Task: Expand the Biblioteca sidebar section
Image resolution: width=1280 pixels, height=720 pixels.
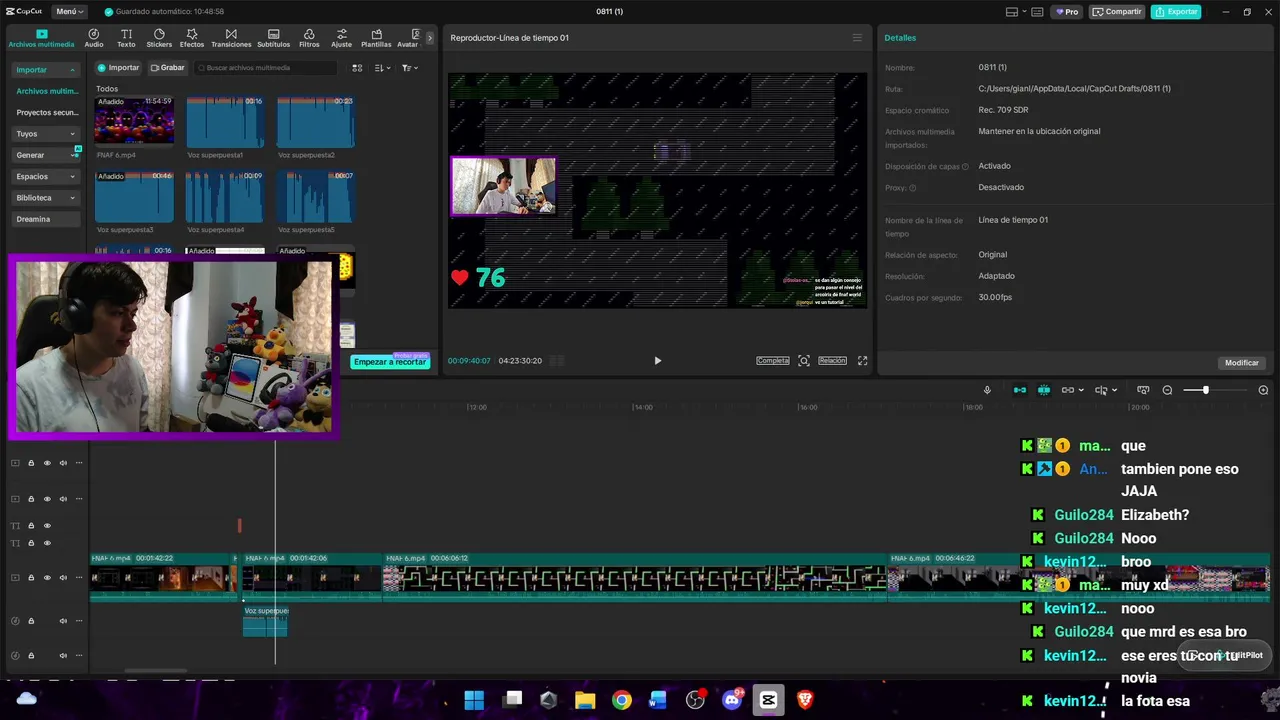Action: (x=46, y=198)
